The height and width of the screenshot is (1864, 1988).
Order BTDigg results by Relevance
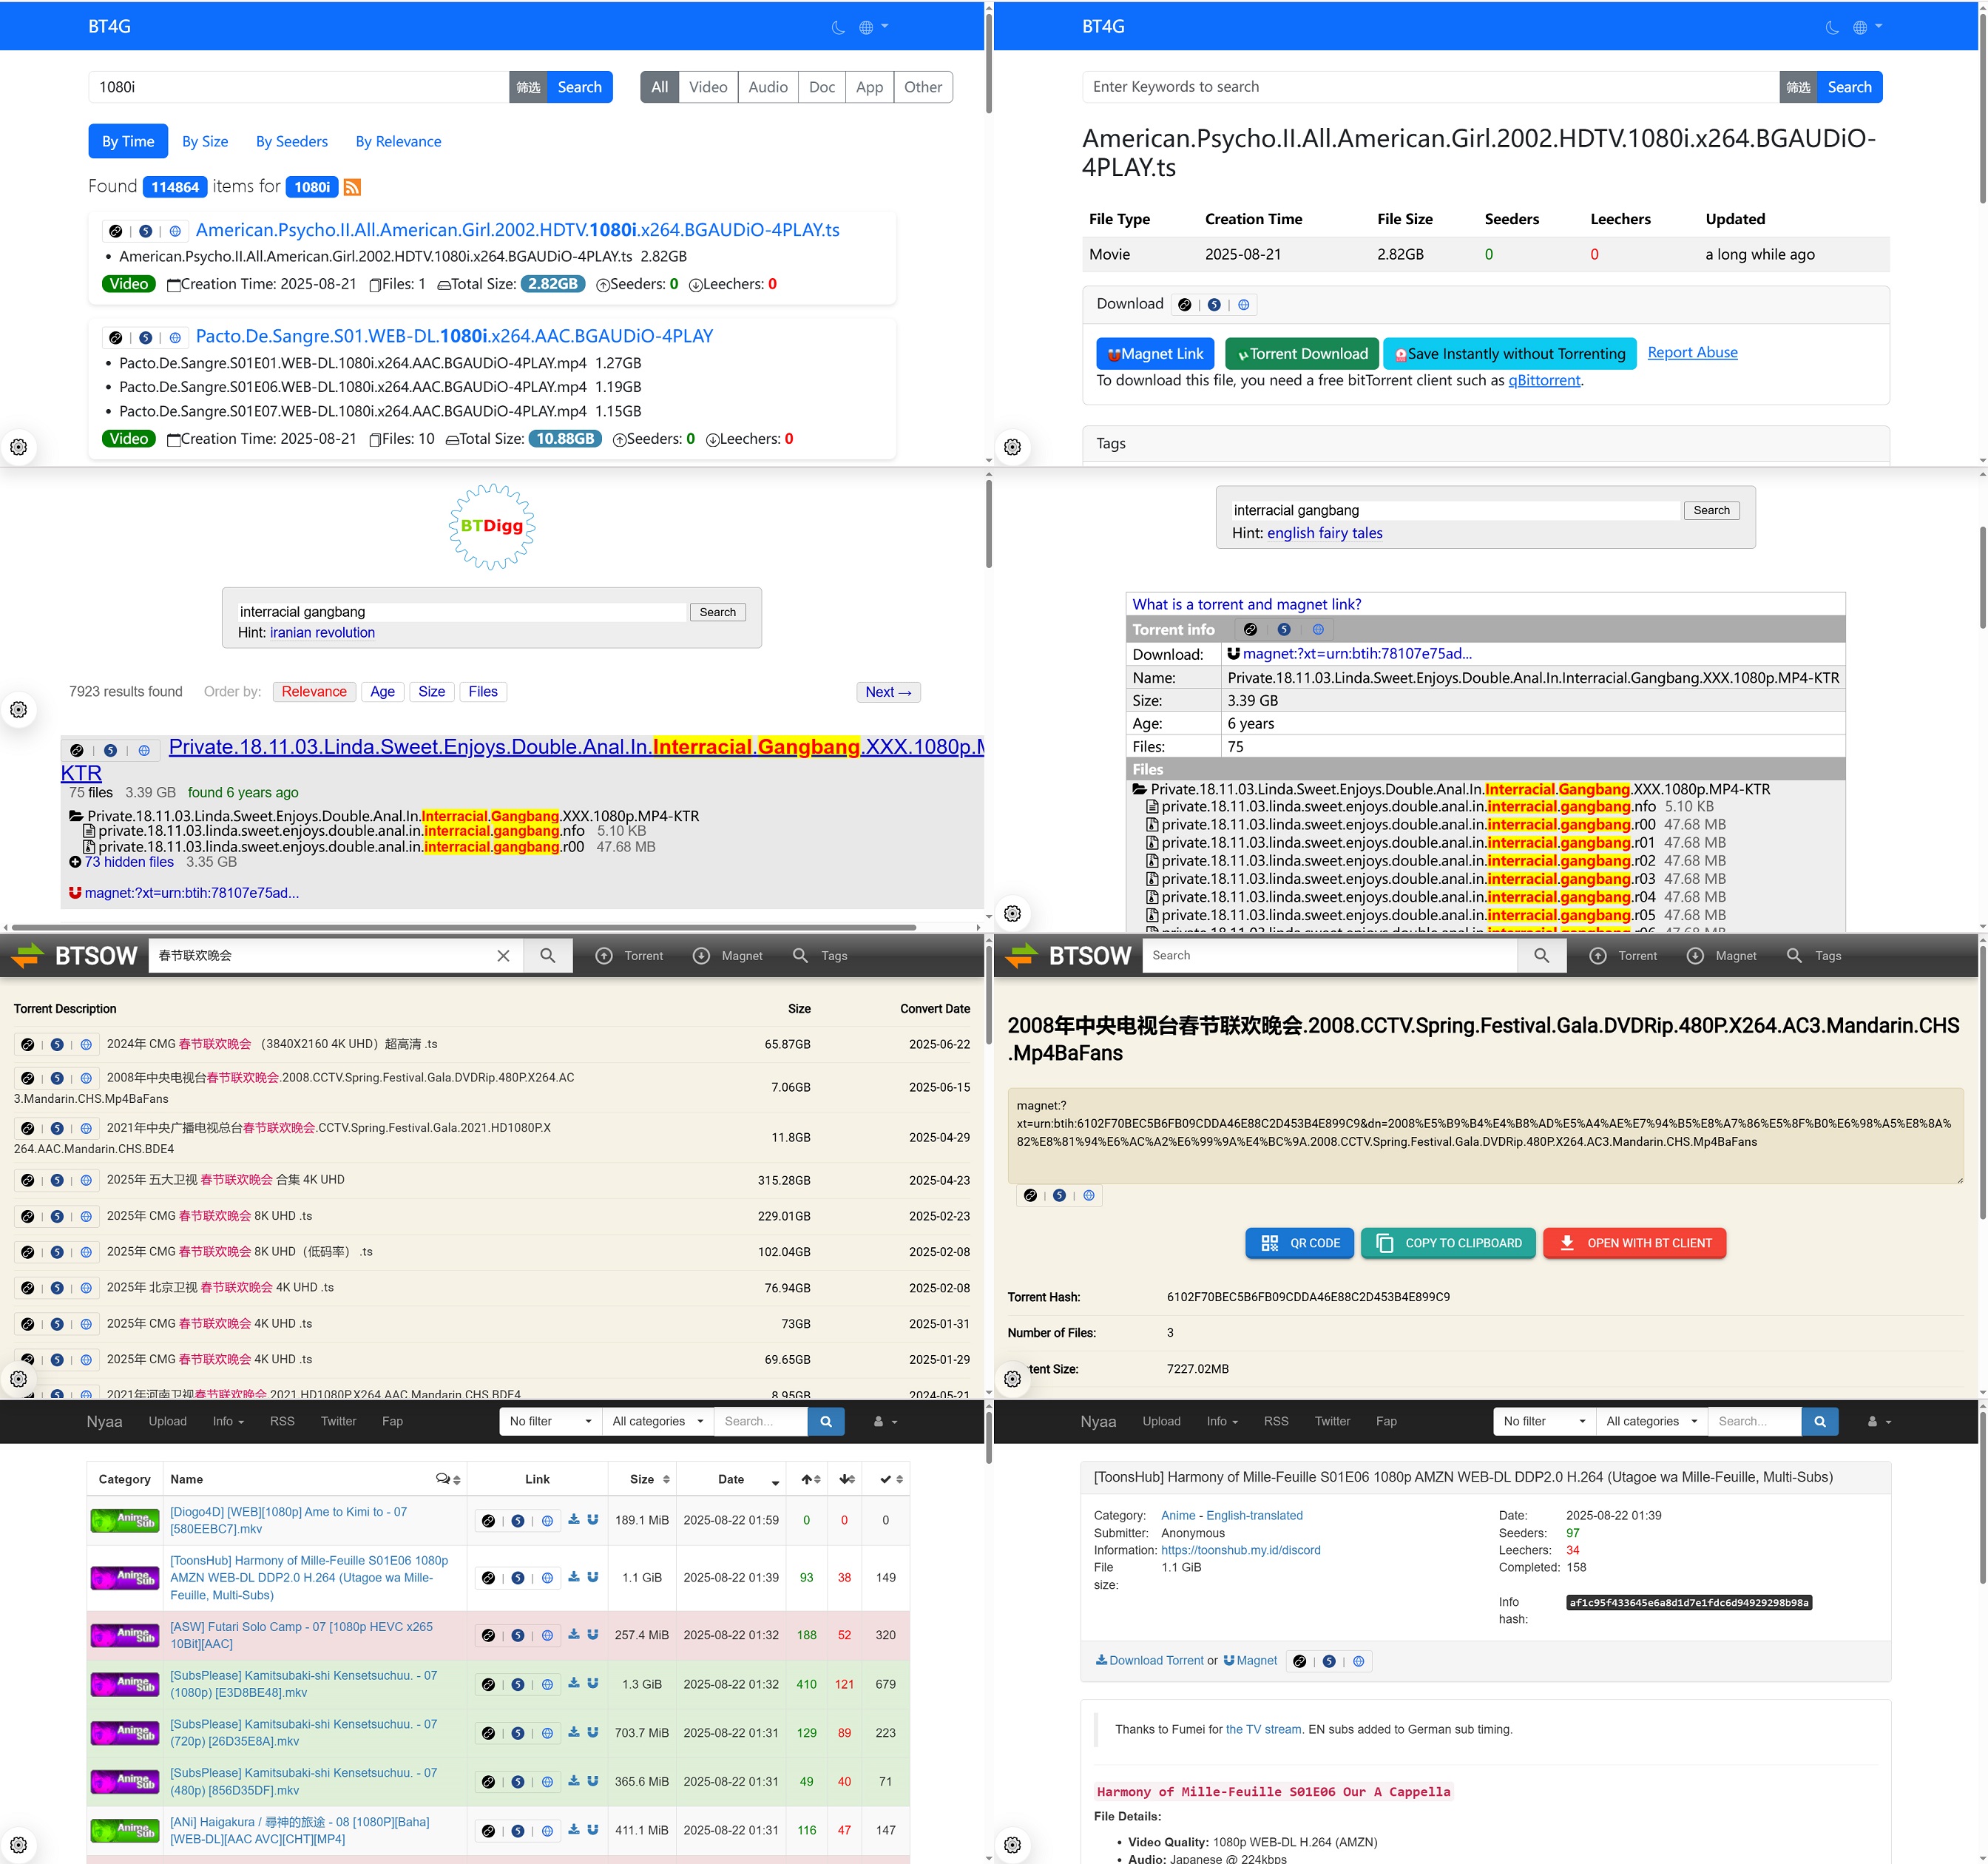pos(314,692)
